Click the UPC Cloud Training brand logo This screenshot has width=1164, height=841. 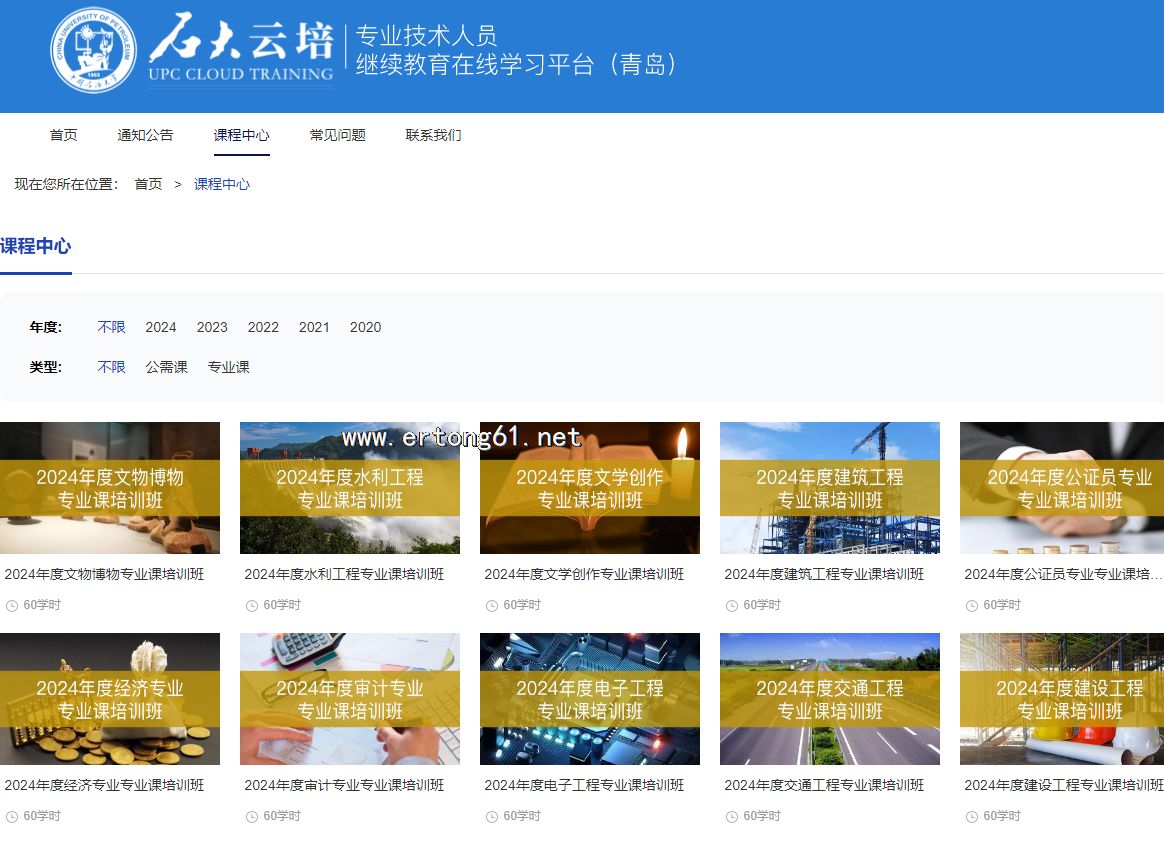point(241,50)
